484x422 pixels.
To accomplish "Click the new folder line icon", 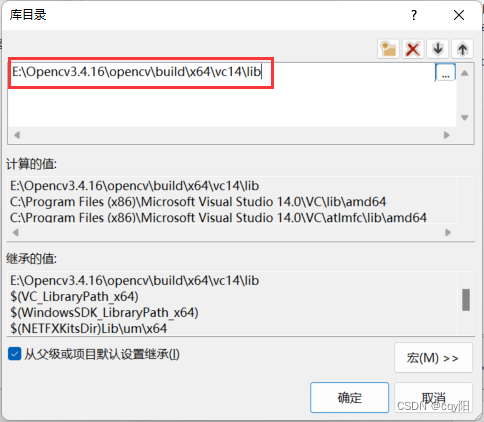I will pyautogui.click(x=388, y=49).
